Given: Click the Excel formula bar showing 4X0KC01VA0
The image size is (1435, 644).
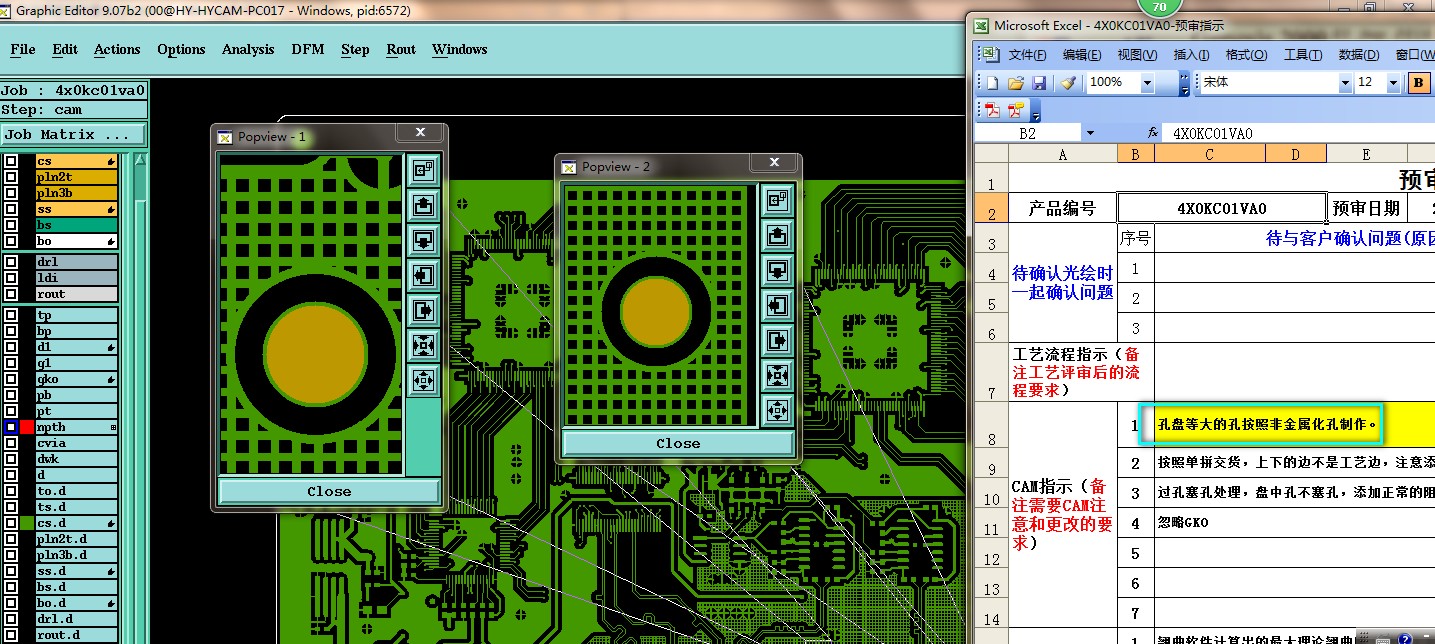Looking at the screenshot, I should coord(1300,133).
